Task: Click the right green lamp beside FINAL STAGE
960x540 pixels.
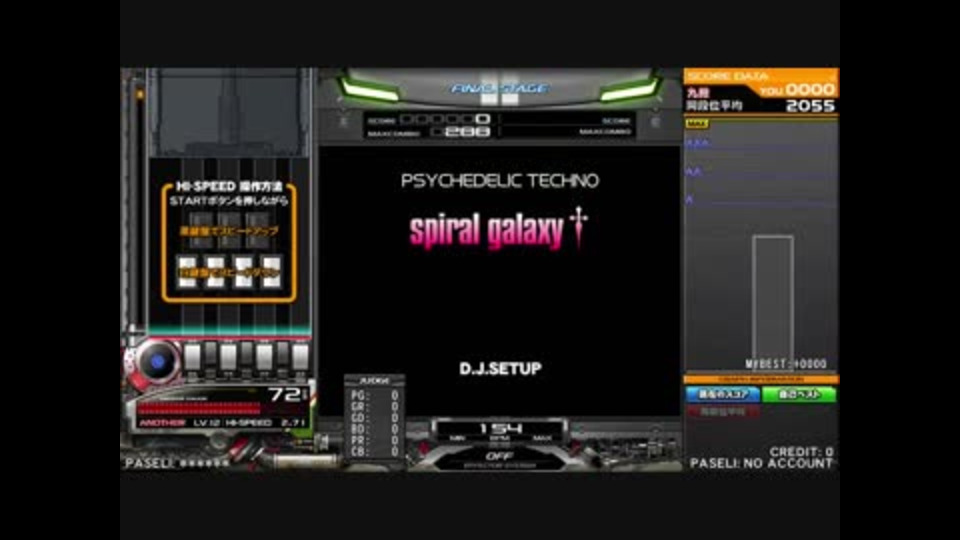Action: click(630, 91)
